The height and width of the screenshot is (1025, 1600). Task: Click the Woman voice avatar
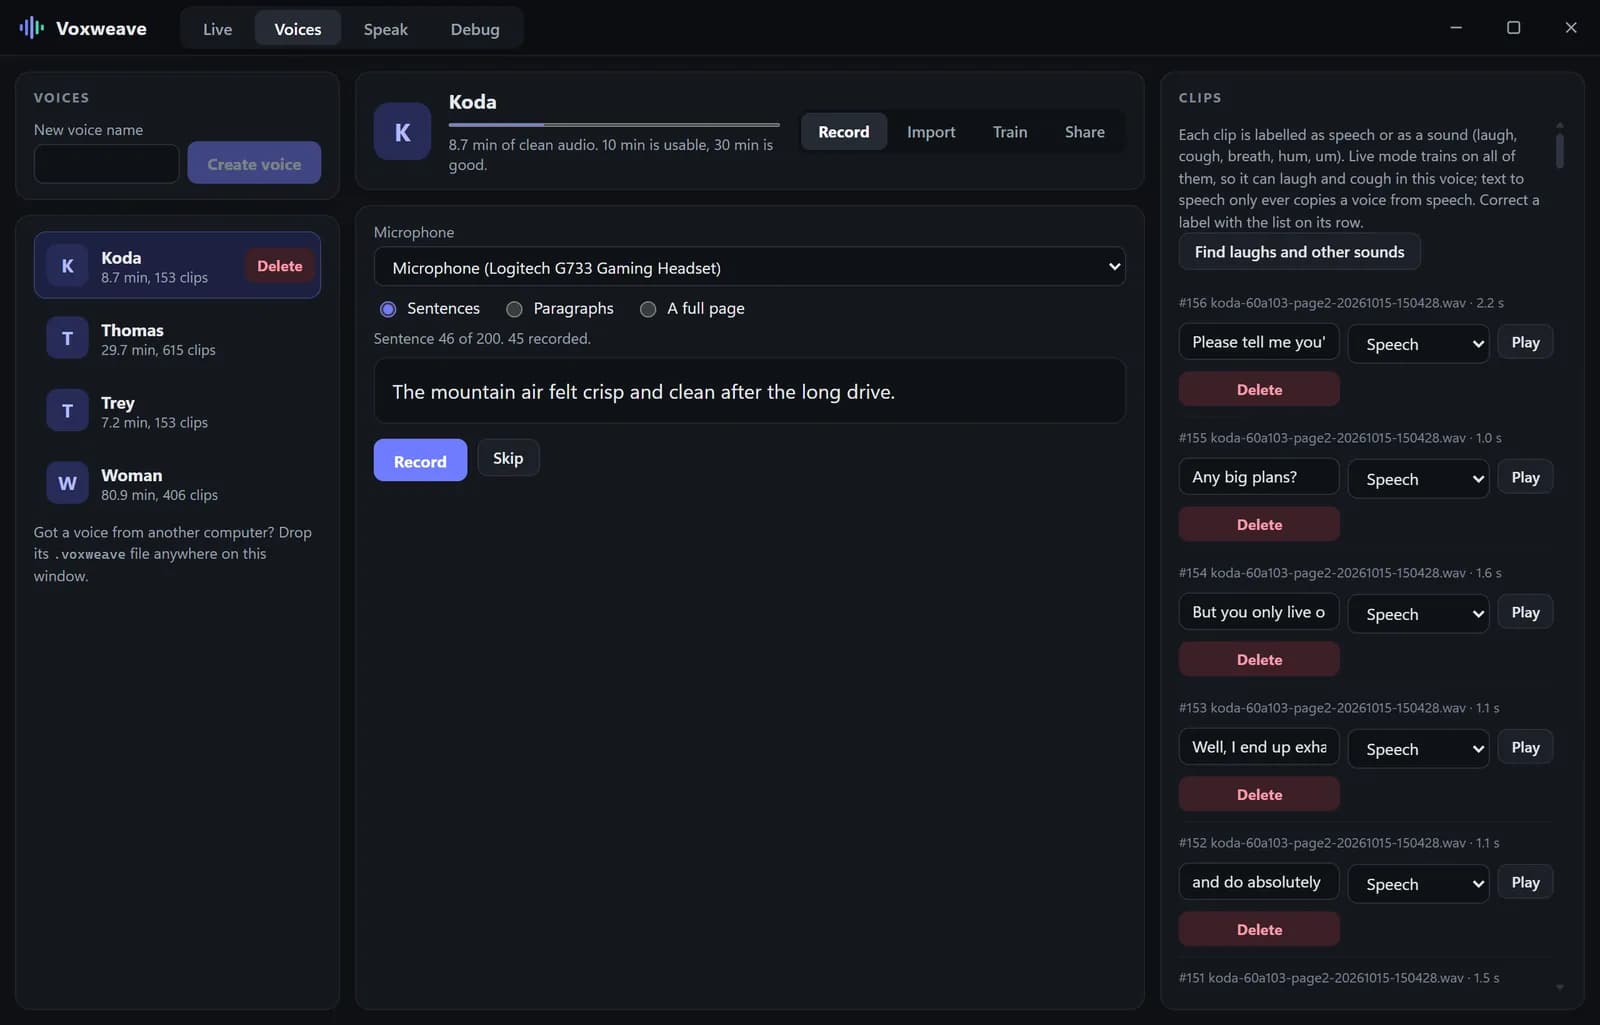click(67, 483)
